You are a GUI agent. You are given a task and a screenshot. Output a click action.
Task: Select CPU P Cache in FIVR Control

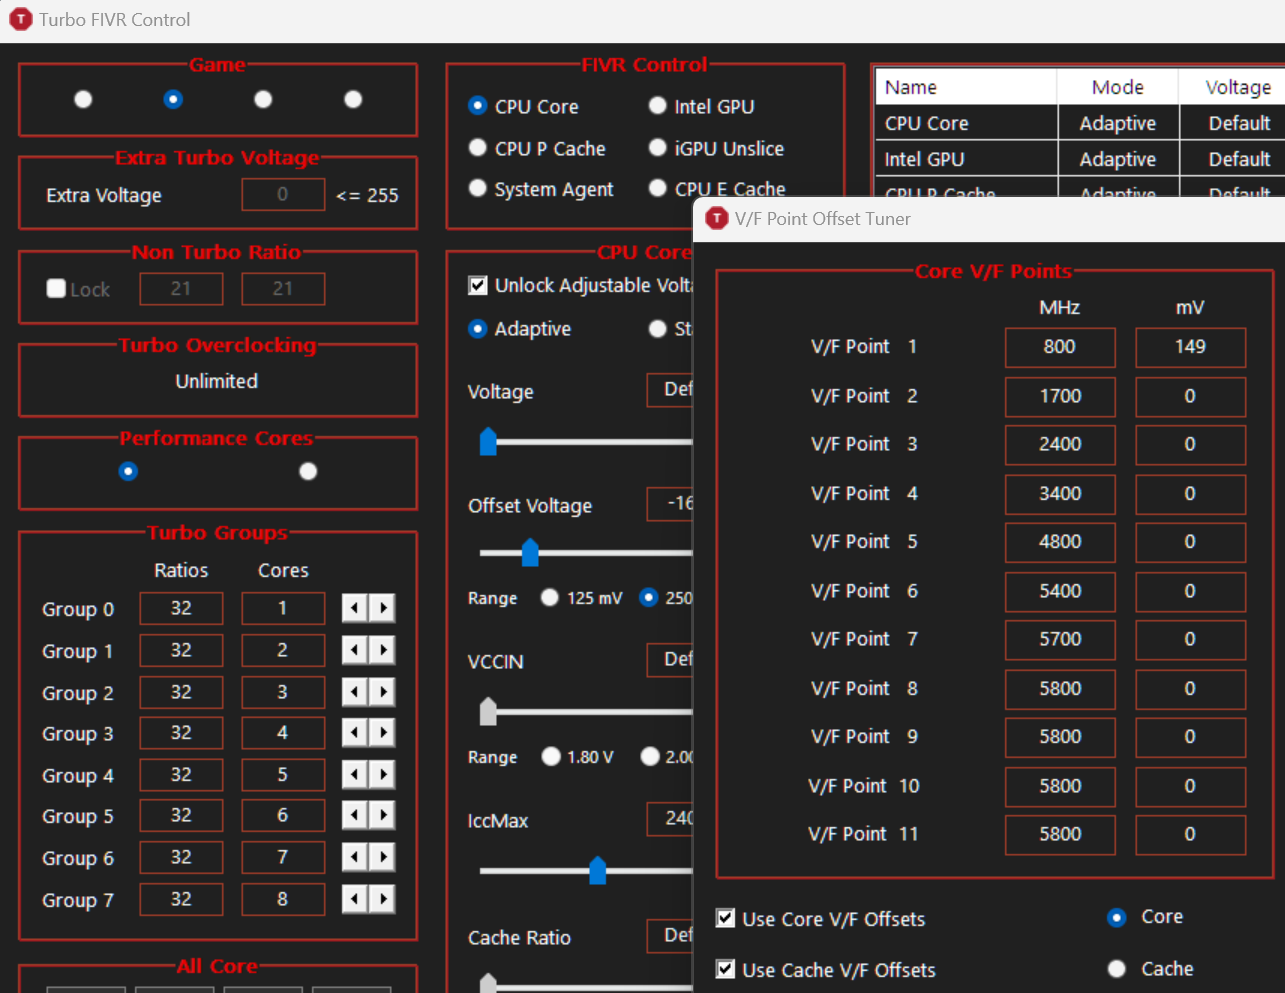[537, 148]
